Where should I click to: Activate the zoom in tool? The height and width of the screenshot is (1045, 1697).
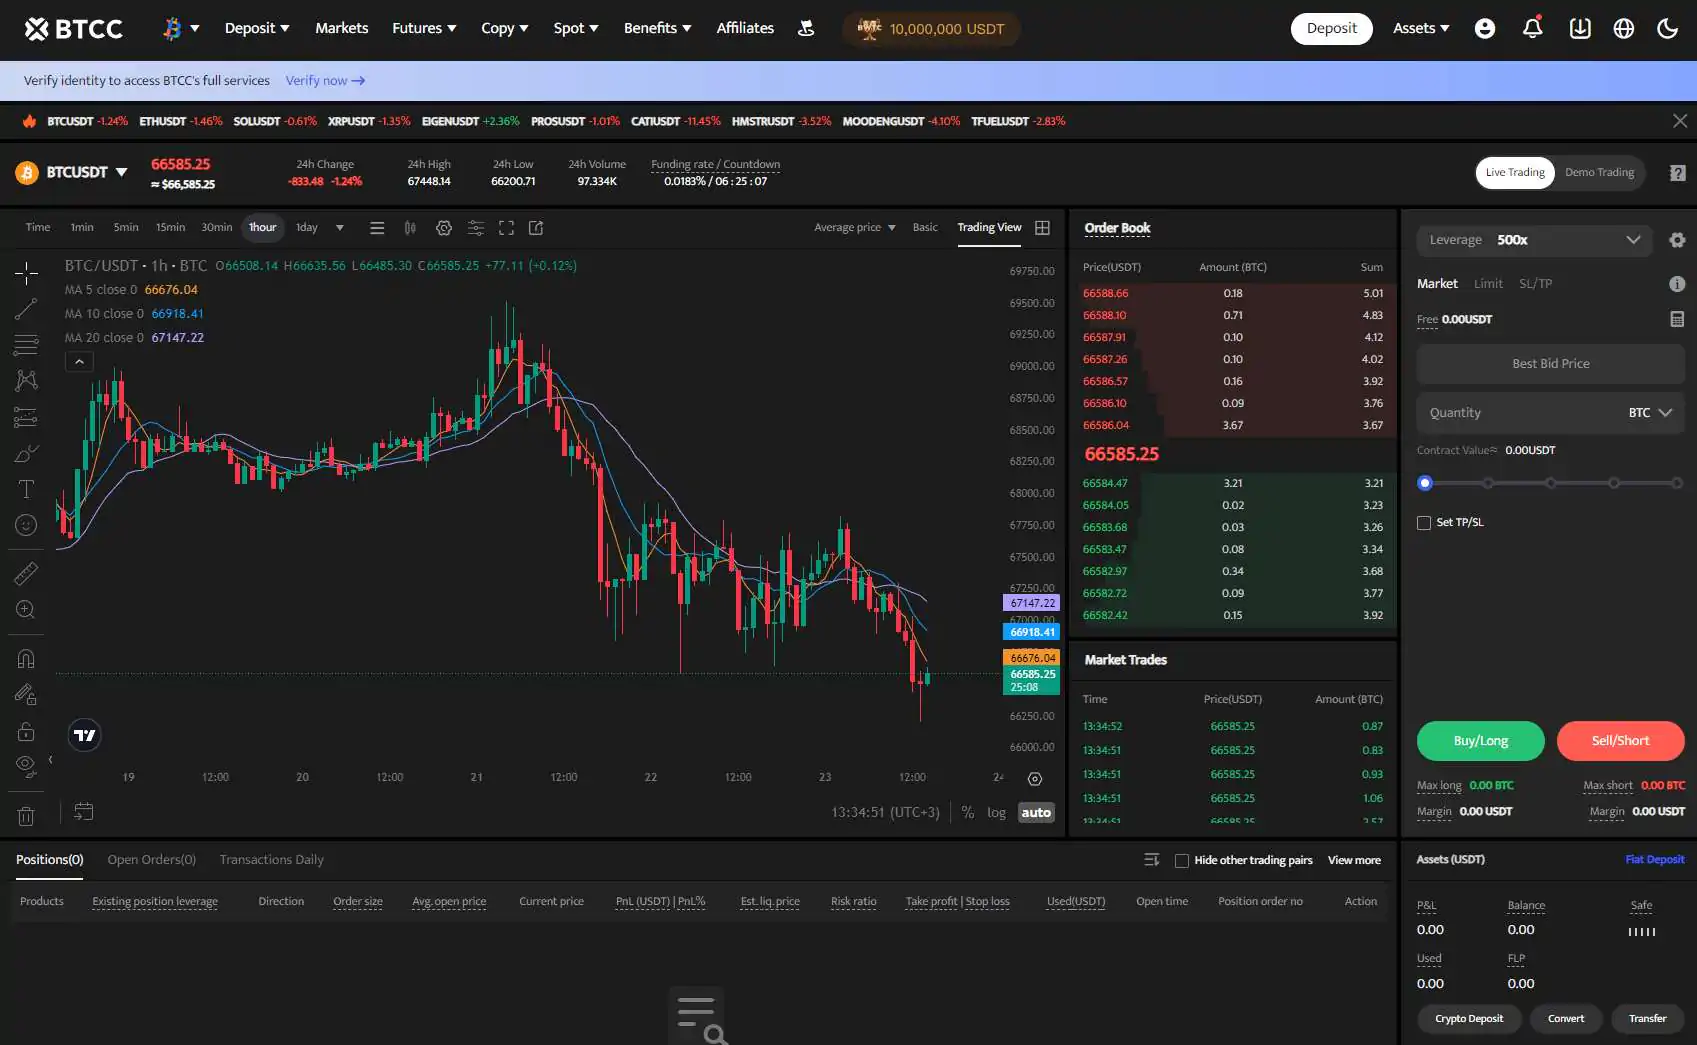tap(26, 610)
